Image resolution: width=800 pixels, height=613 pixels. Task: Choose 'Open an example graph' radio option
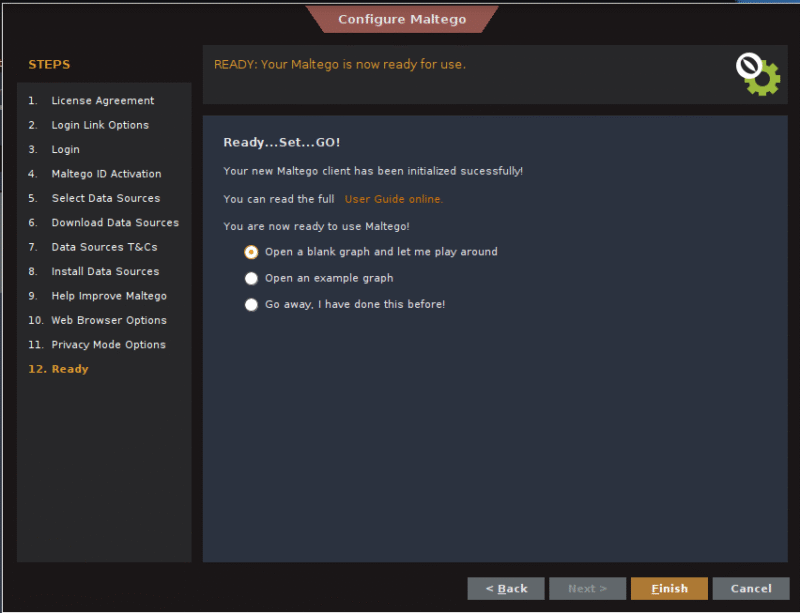pyautogui.click(x=252, y=278)
